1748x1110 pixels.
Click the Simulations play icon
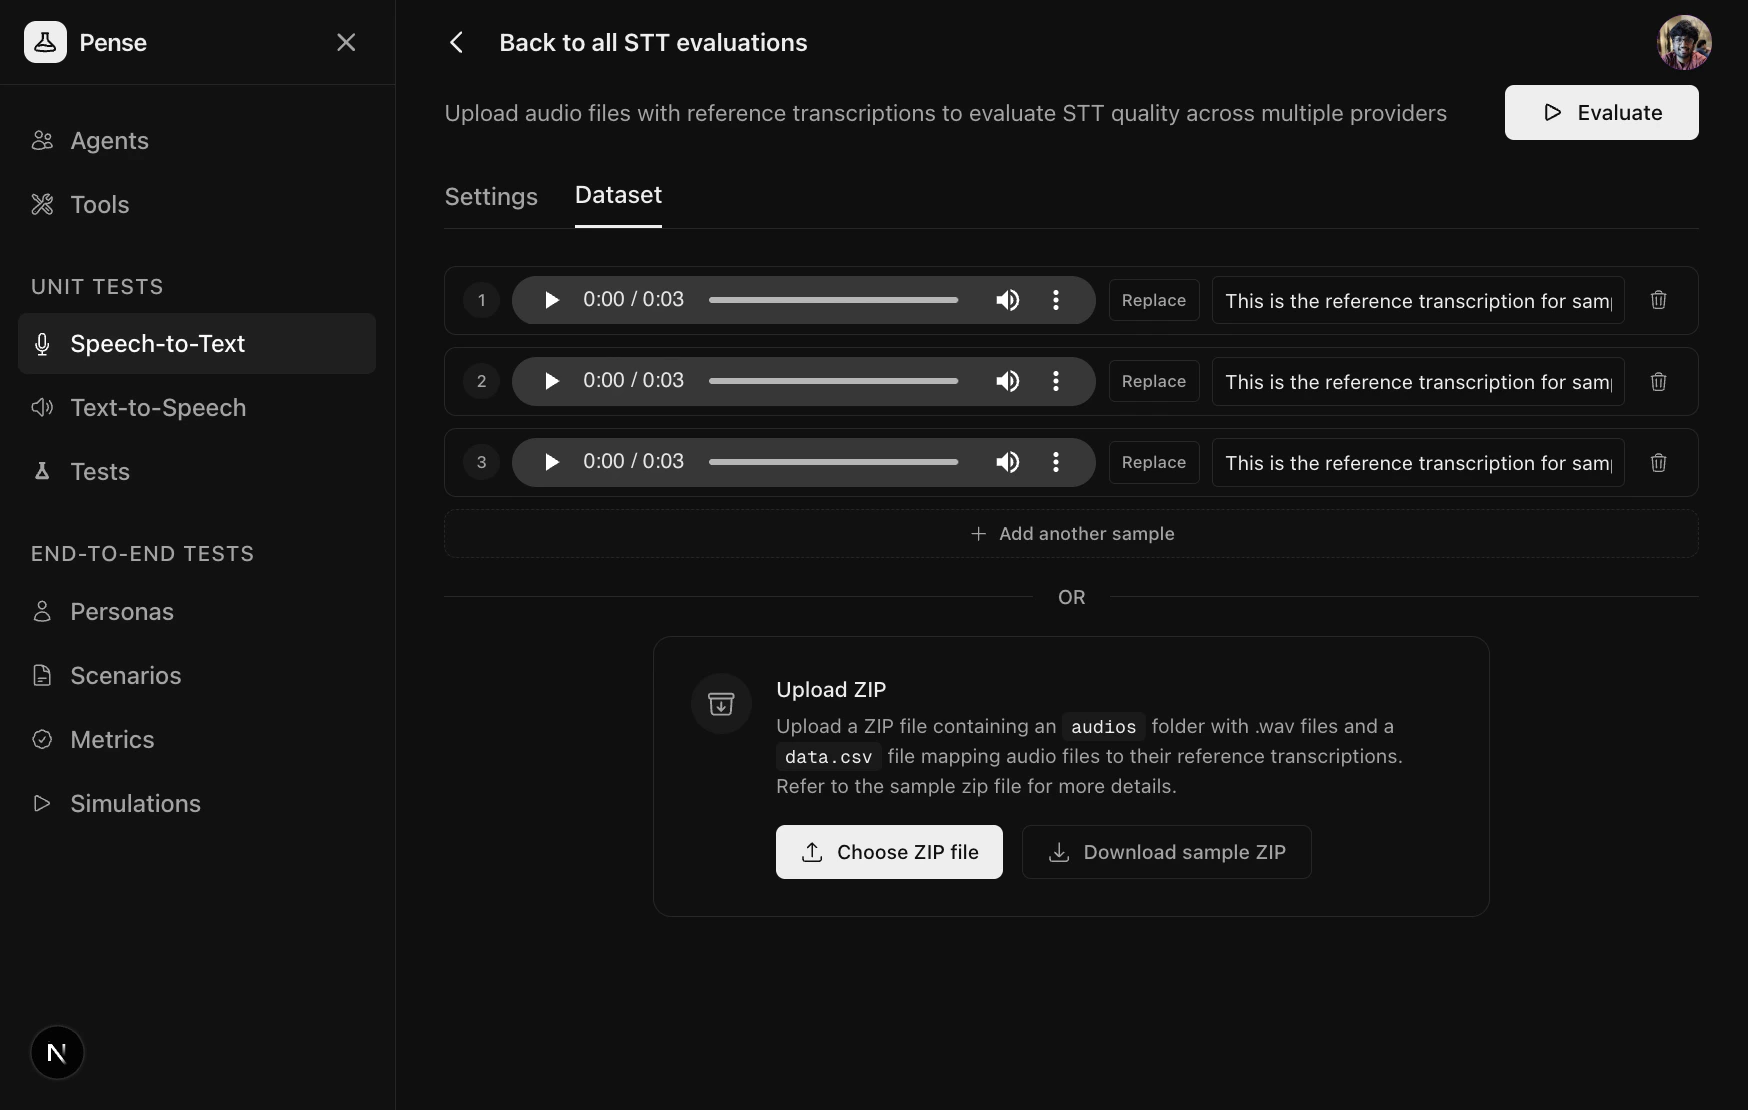pos(42,804)
